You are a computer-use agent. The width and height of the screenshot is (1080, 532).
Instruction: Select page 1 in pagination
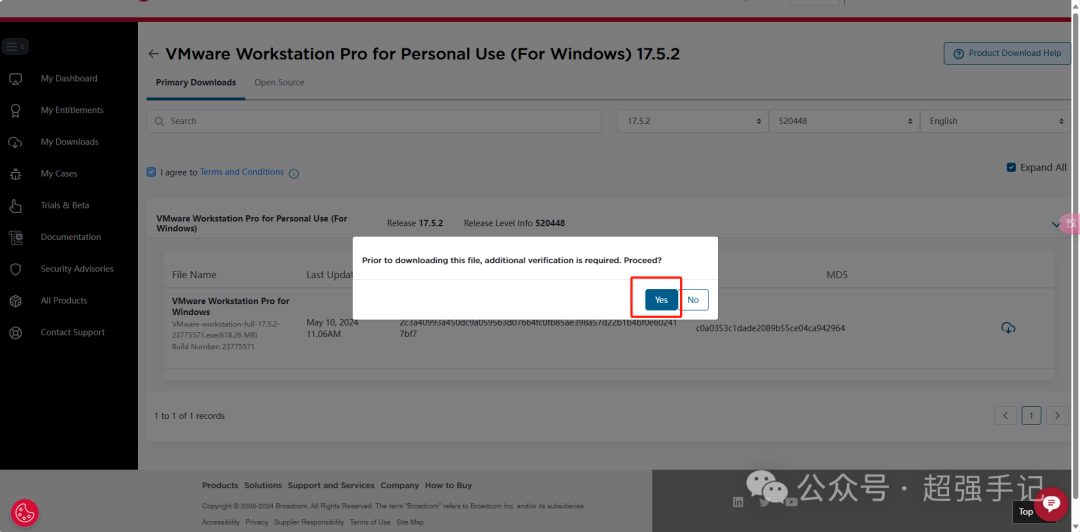(1031, 416)
